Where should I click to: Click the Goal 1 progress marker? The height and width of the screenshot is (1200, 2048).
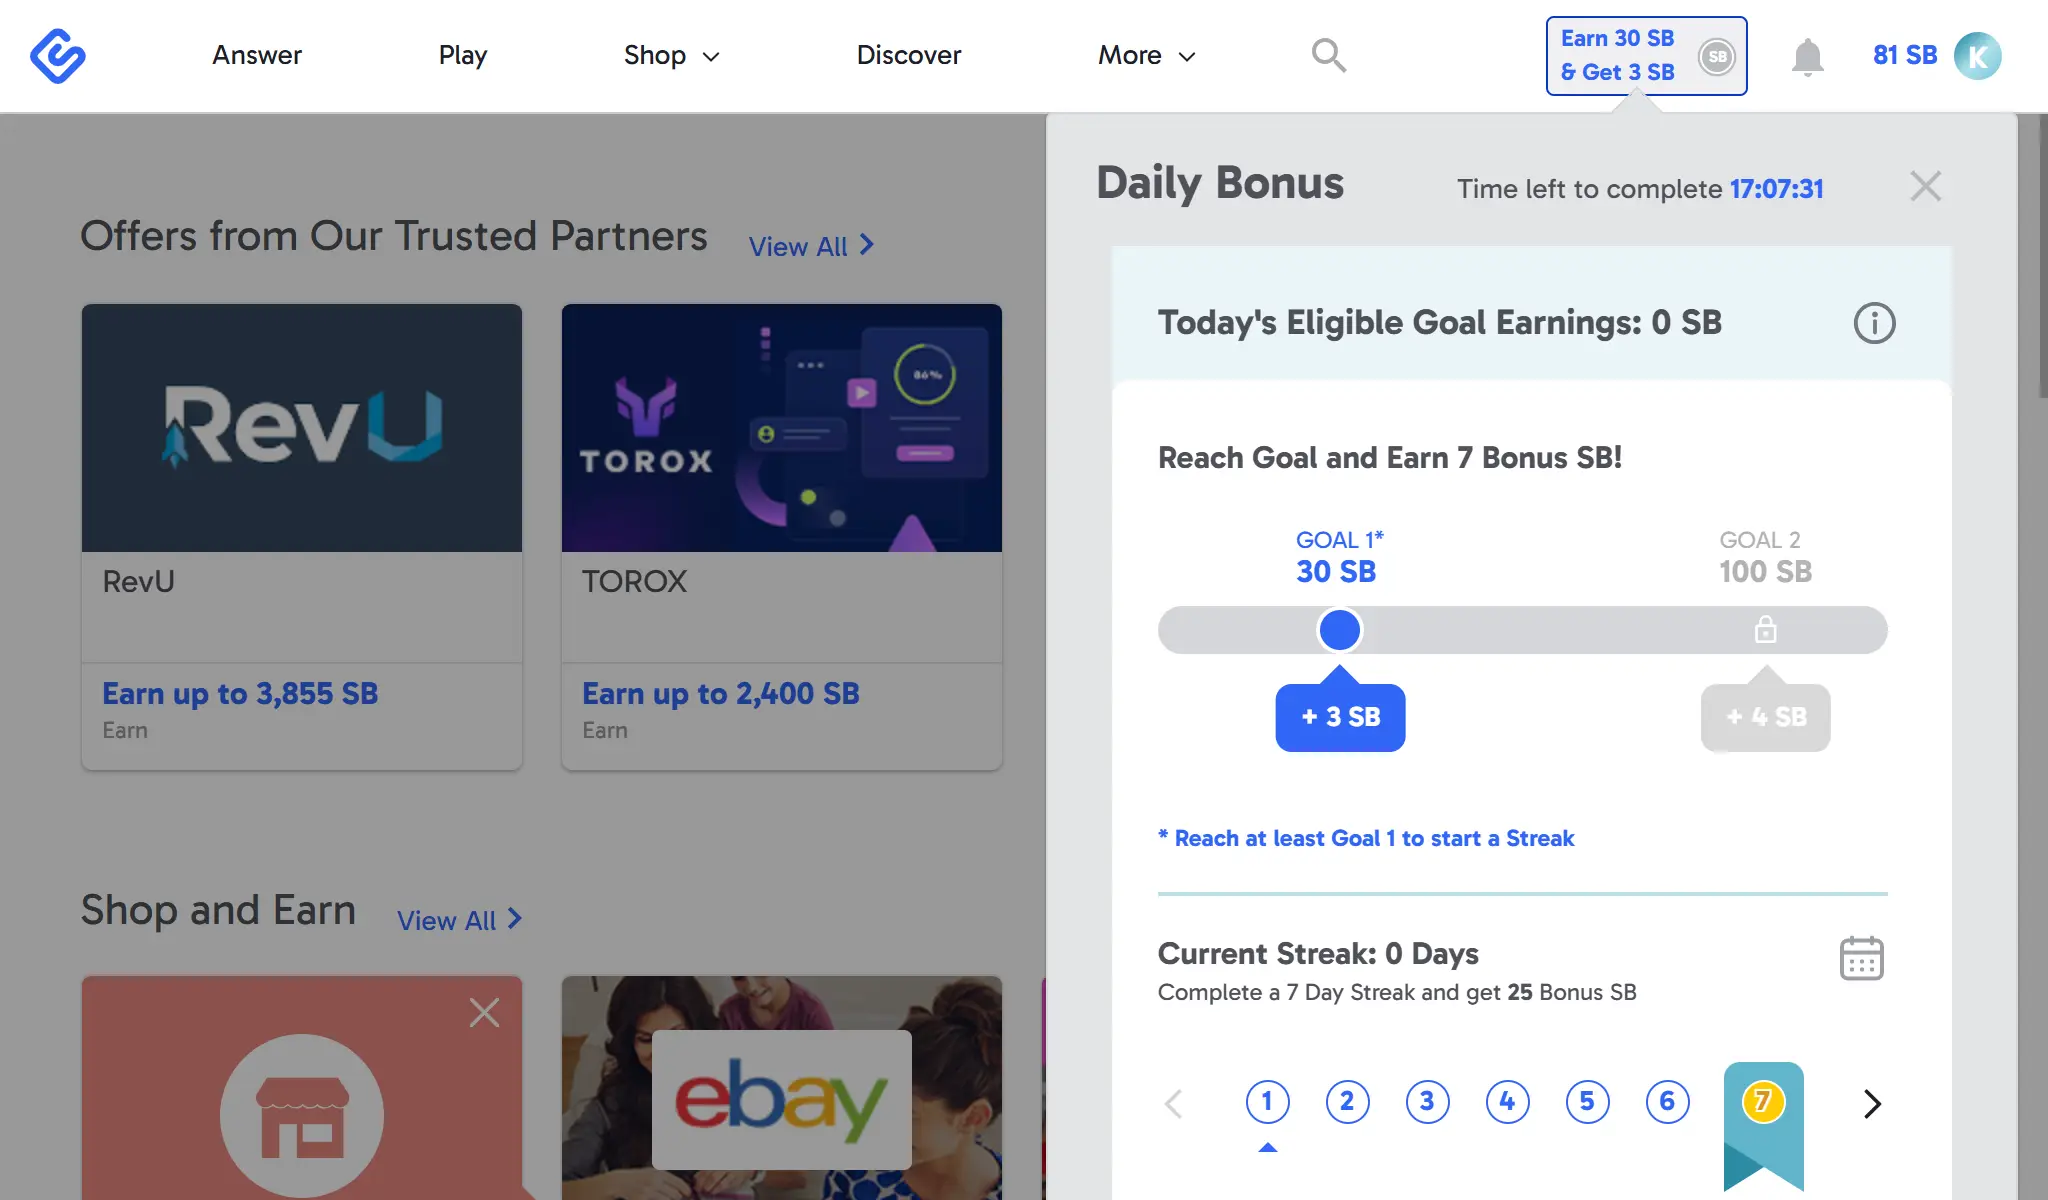(x=1339, y=630)
